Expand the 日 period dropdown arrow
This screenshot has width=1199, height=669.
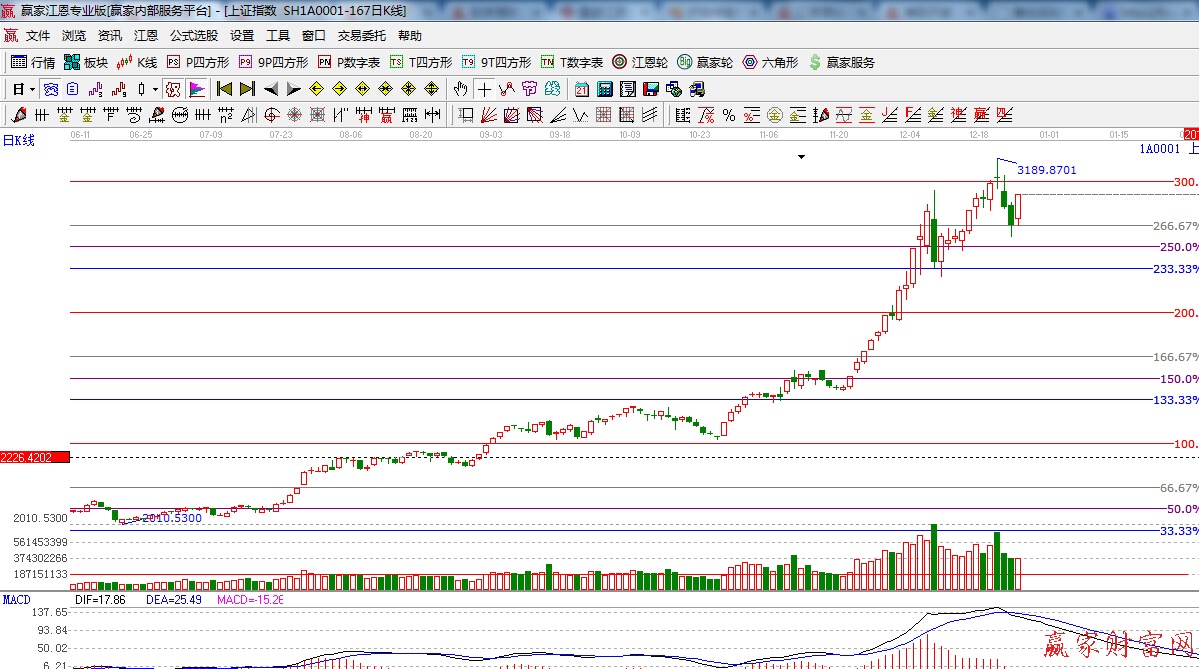32,89
